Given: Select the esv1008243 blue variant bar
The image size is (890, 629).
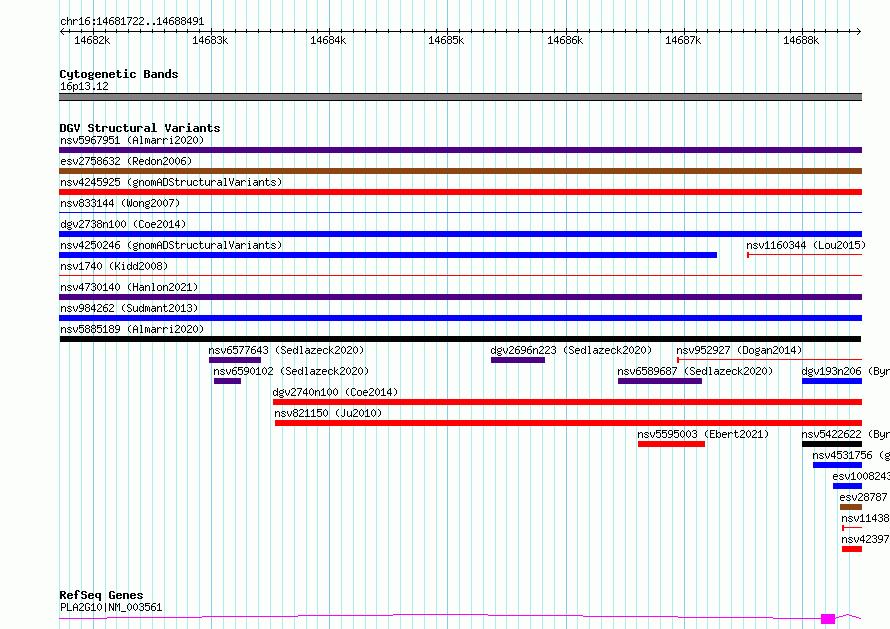Looking at the screenshot, I should click(847, 486).
